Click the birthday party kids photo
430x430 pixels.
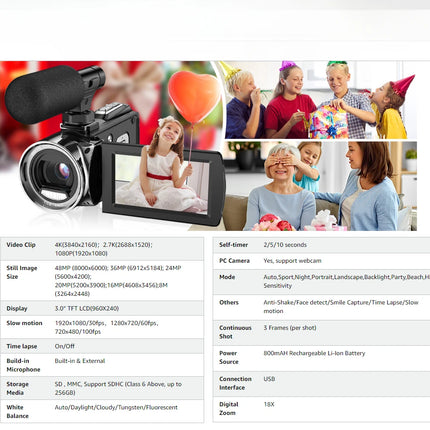click(321, 100)
